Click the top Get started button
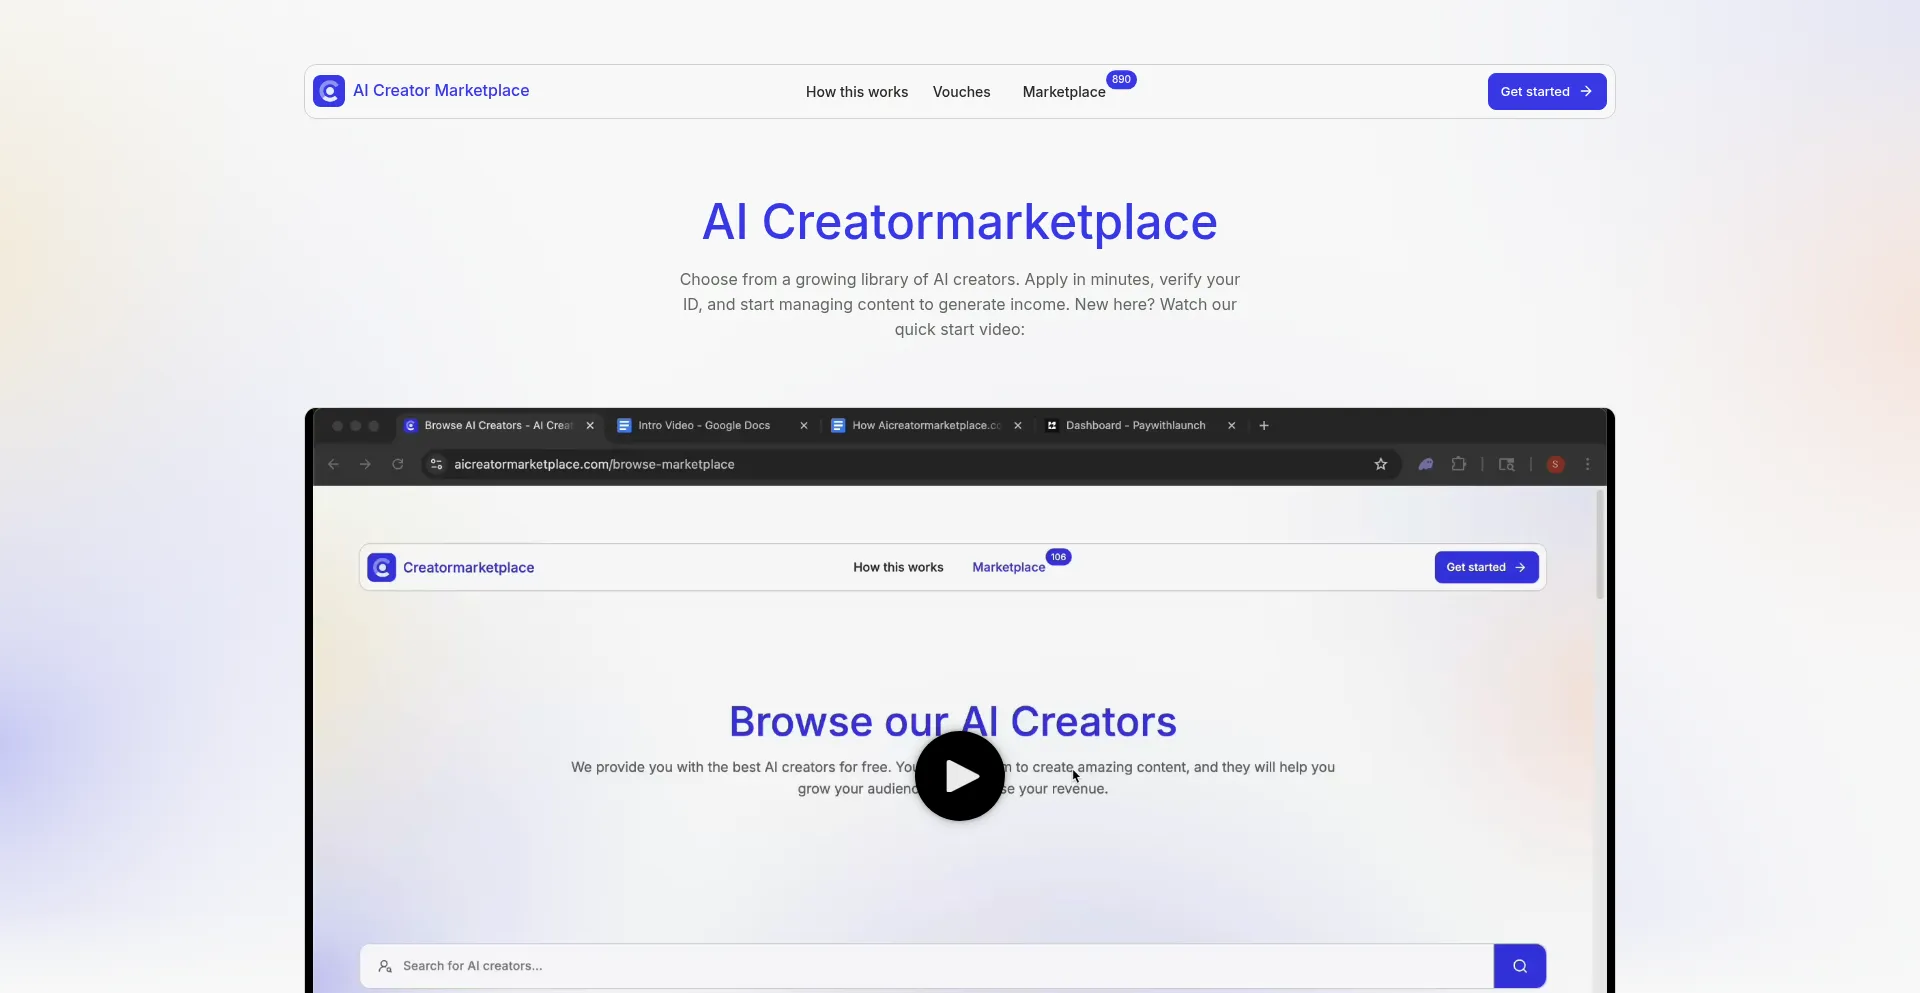This screenshot has width=1920, height=993. point(1547,91)
